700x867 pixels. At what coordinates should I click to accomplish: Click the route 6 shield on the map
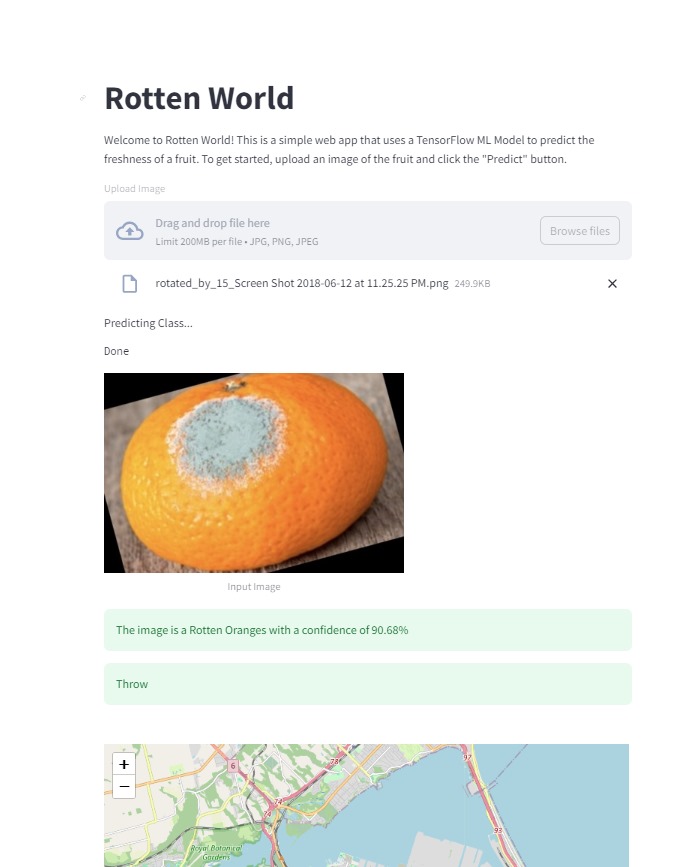(x=232, y=765)
